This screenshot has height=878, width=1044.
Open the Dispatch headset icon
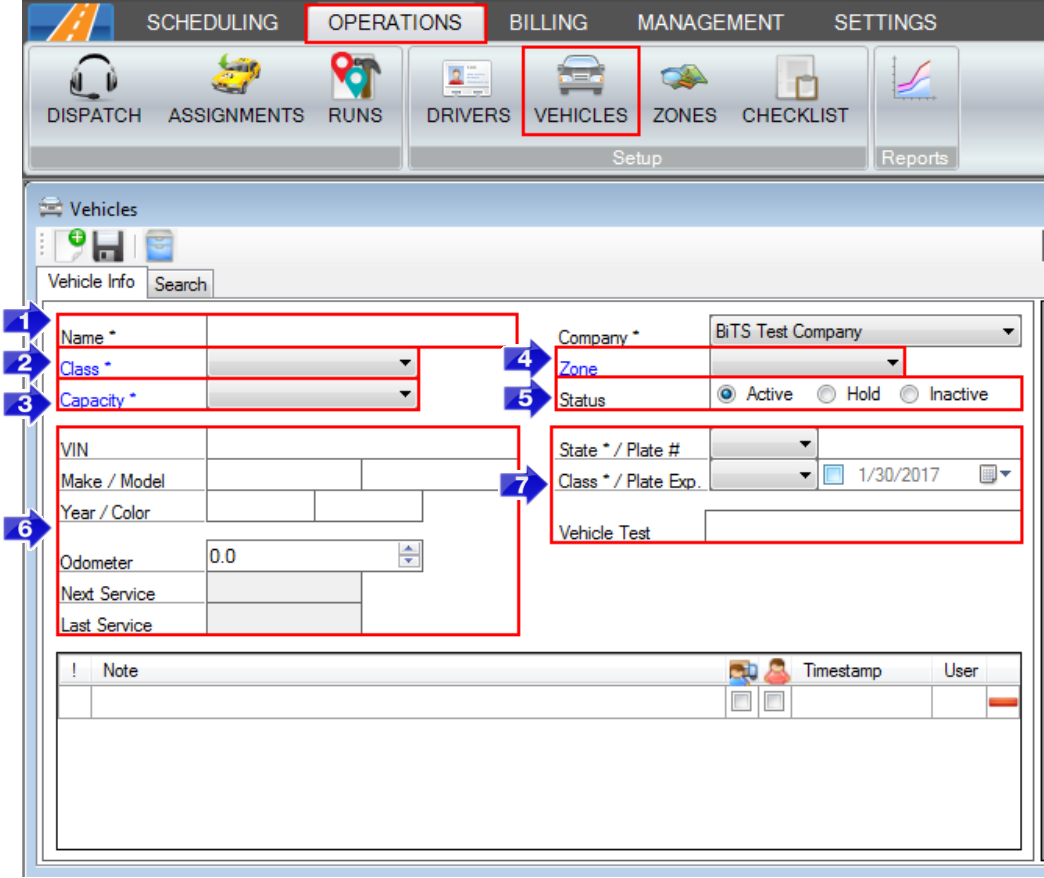click(x=94, y=78)
